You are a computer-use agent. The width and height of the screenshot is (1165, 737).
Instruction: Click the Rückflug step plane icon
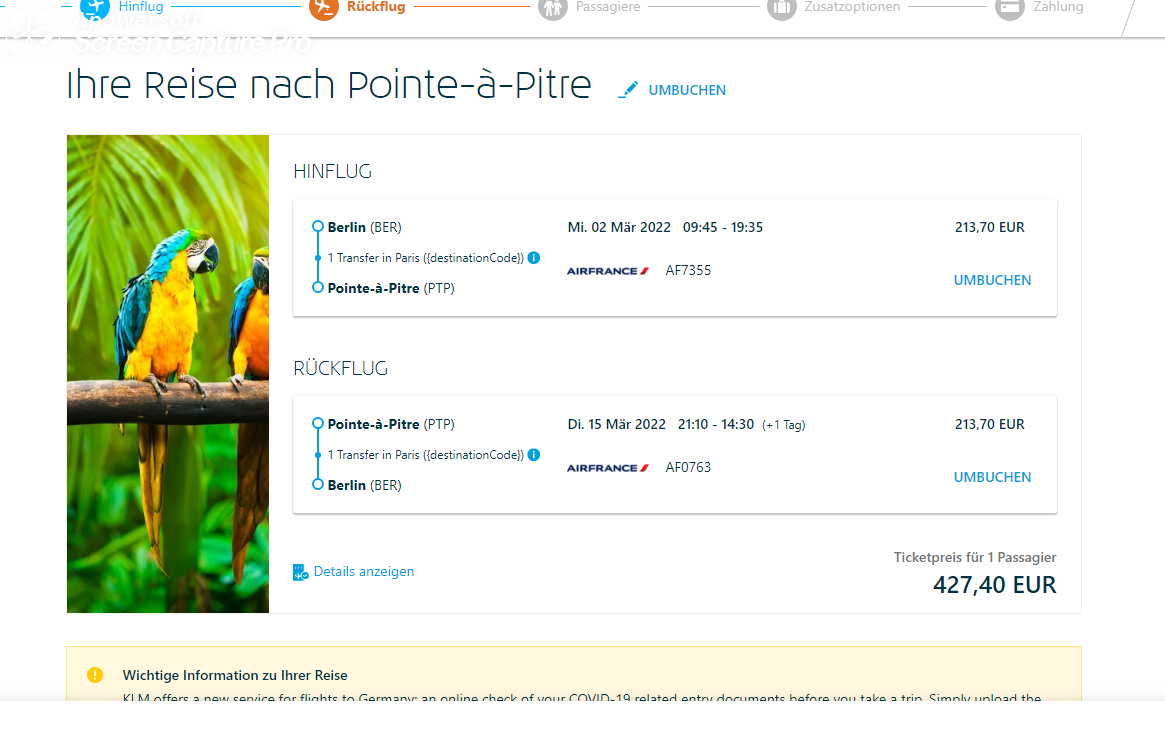pyautogui.click(x=323, y=8)
